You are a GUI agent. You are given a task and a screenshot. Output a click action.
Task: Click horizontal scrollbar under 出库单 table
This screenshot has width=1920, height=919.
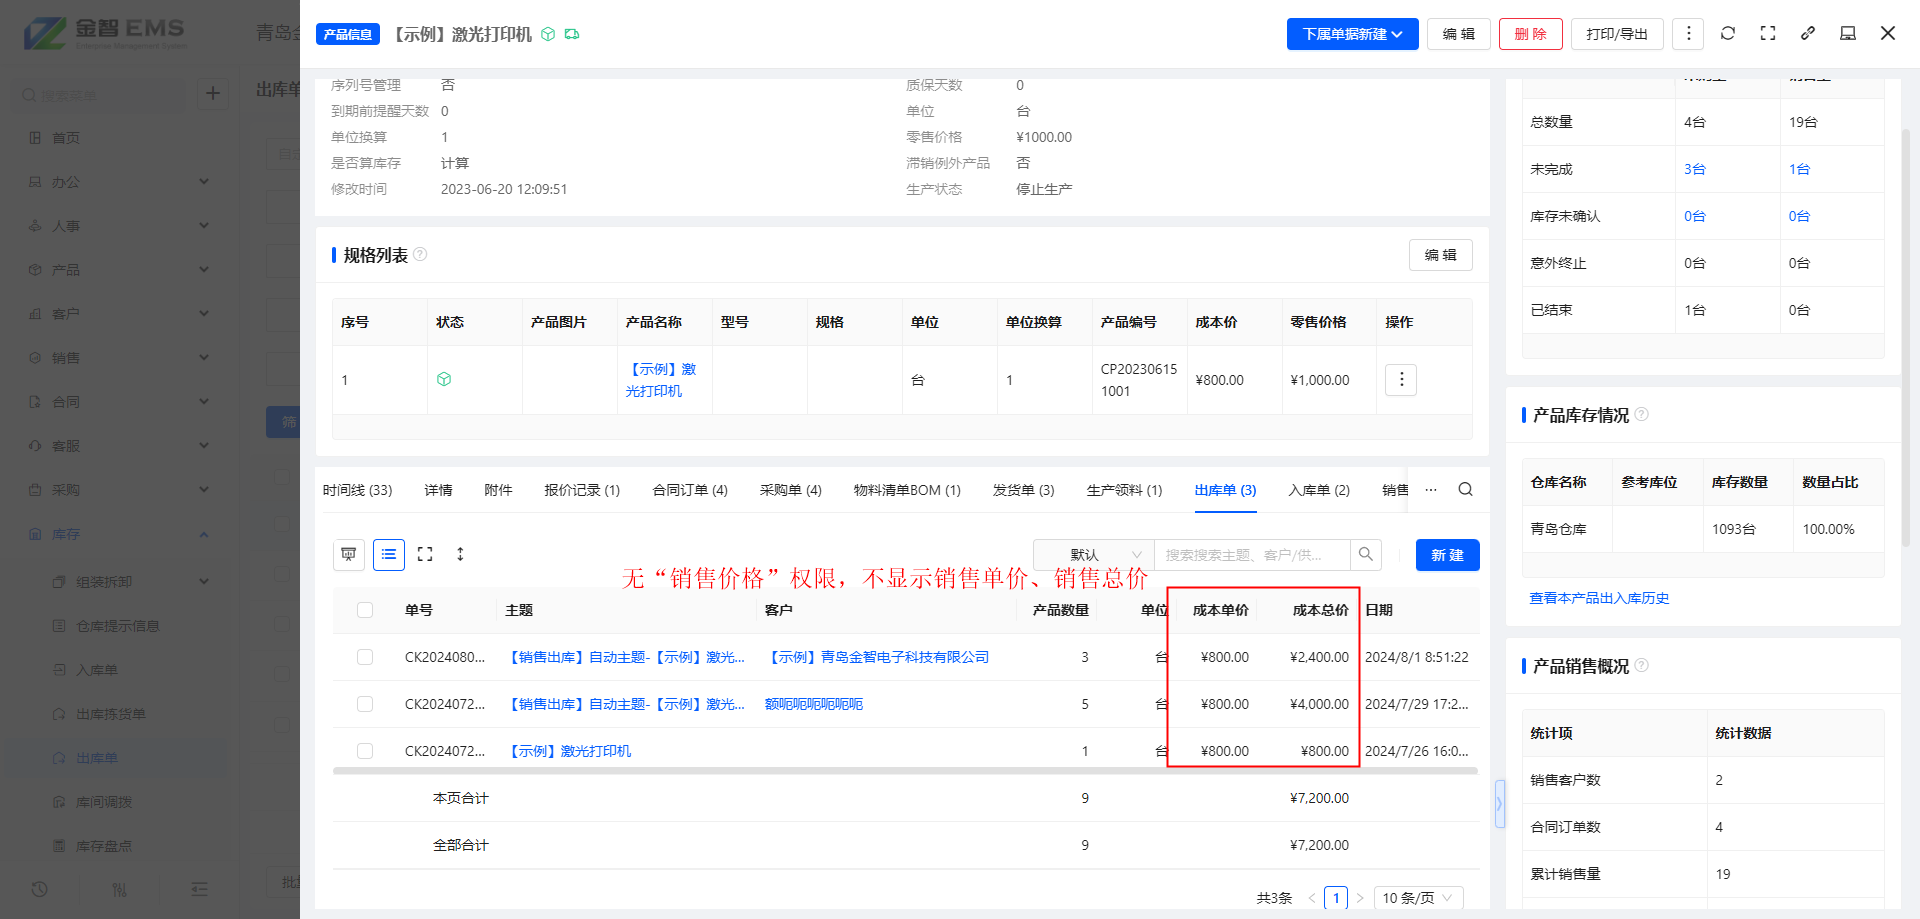pos(904,771)
